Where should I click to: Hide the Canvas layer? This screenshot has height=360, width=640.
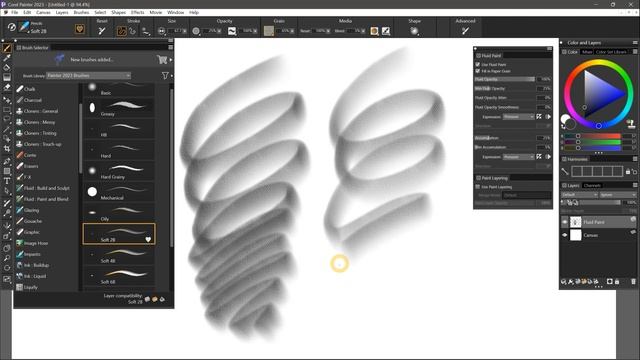click(x=565, y=235)
